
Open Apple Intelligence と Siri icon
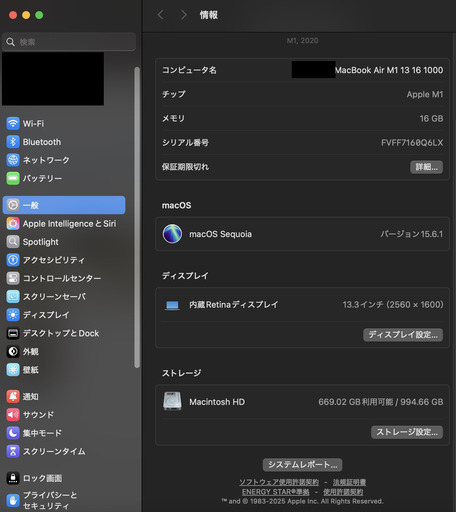coord(13,223)
